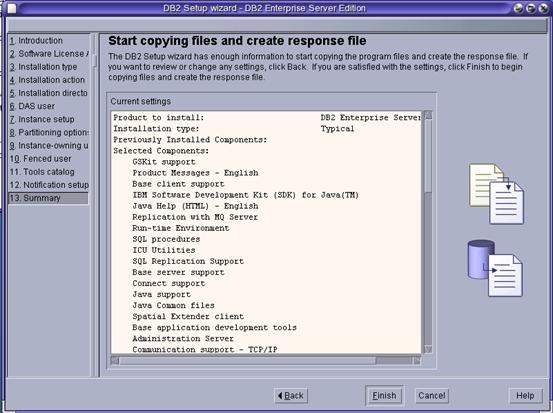The image size is (553, 413).
Task: Open Help for this wizard page
Action: [x=525, y=396]
